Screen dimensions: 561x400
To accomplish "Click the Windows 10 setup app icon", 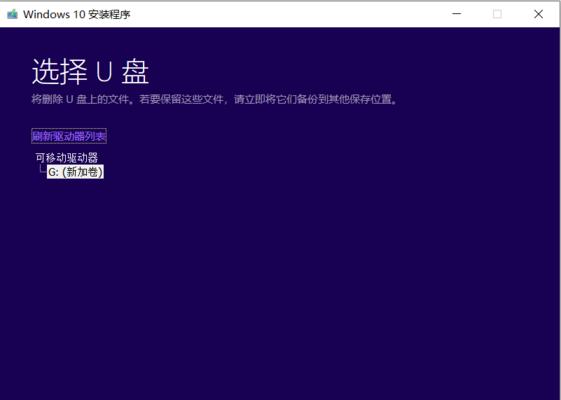I will (12, 14).
